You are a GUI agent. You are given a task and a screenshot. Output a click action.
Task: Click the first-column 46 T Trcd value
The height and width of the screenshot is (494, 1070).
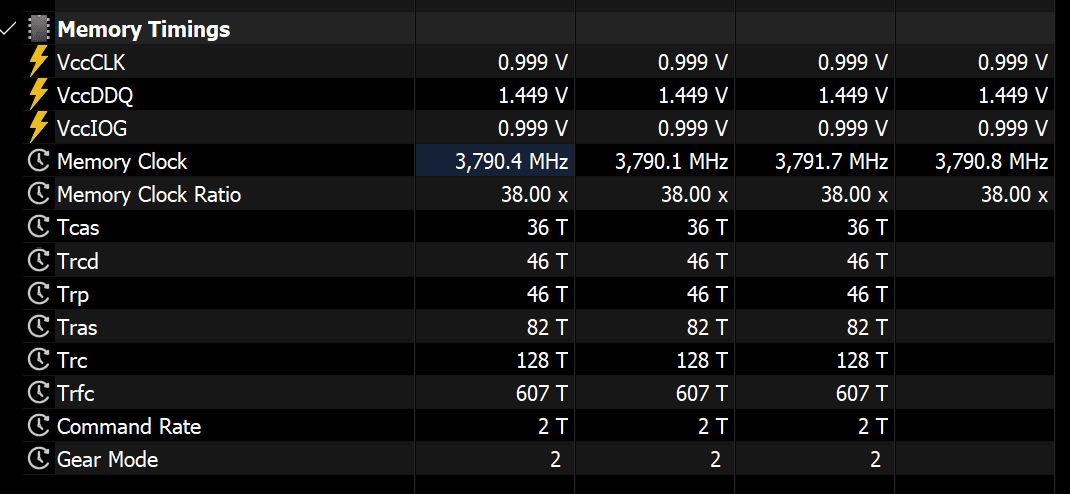(547, 261)
